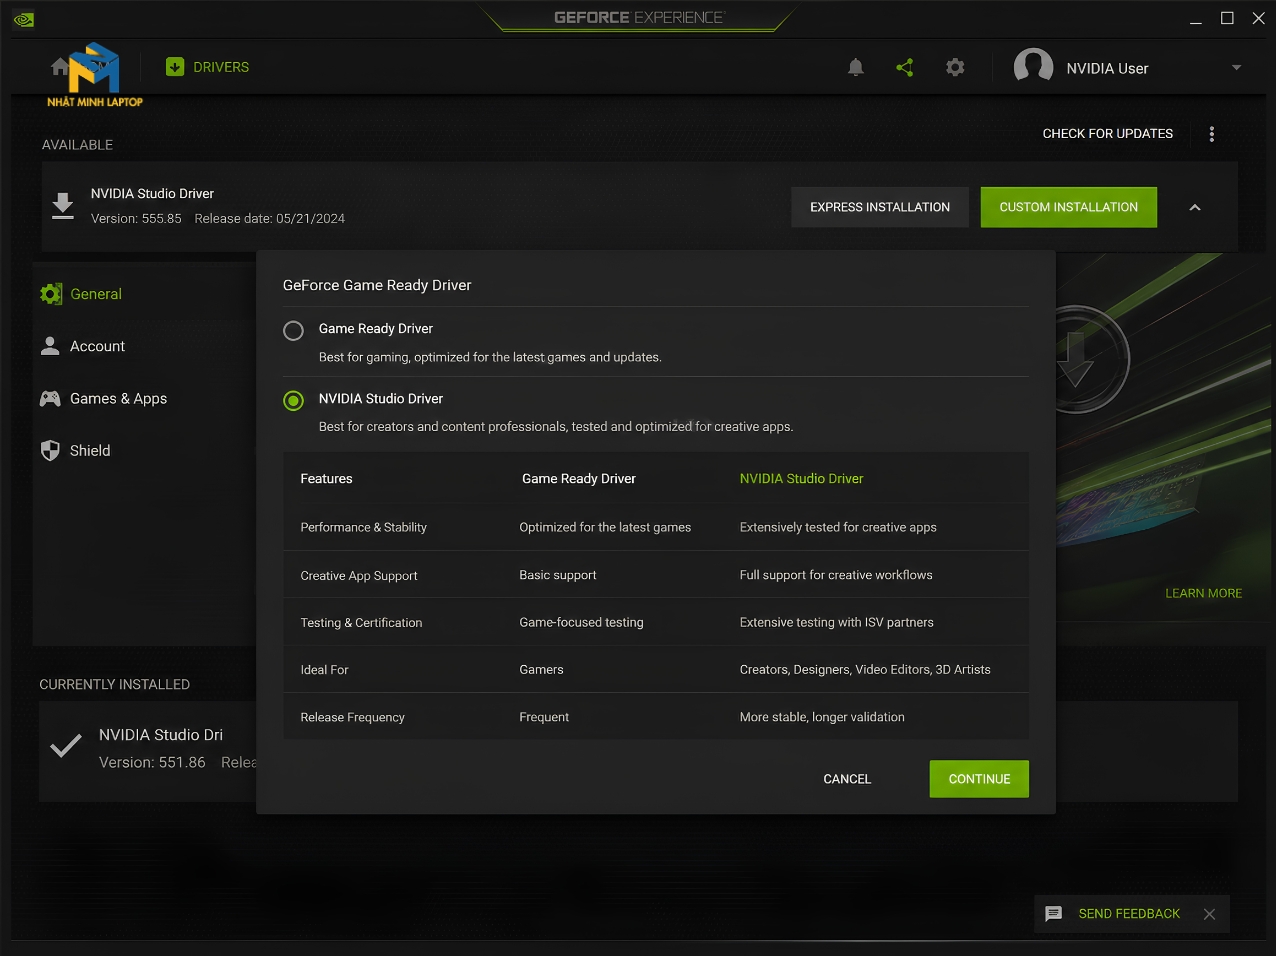Click 'Full support for creative workflows' cell

pos(836,575)
